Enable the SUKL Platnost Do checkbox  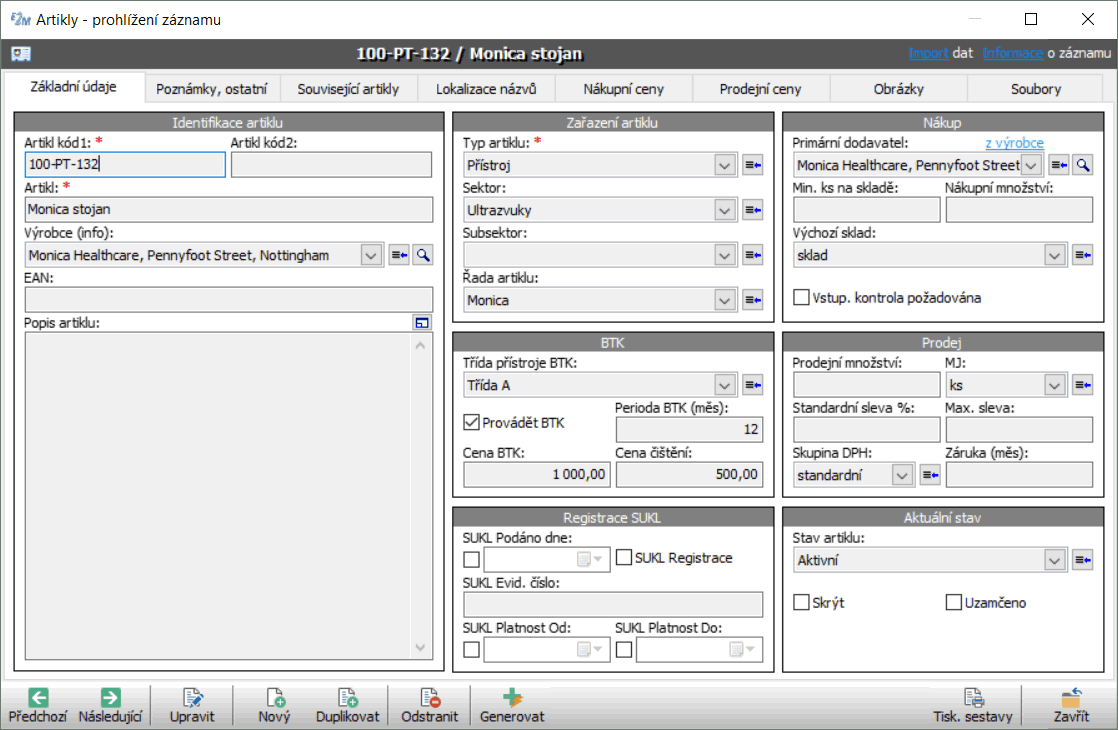coord(624,649)
